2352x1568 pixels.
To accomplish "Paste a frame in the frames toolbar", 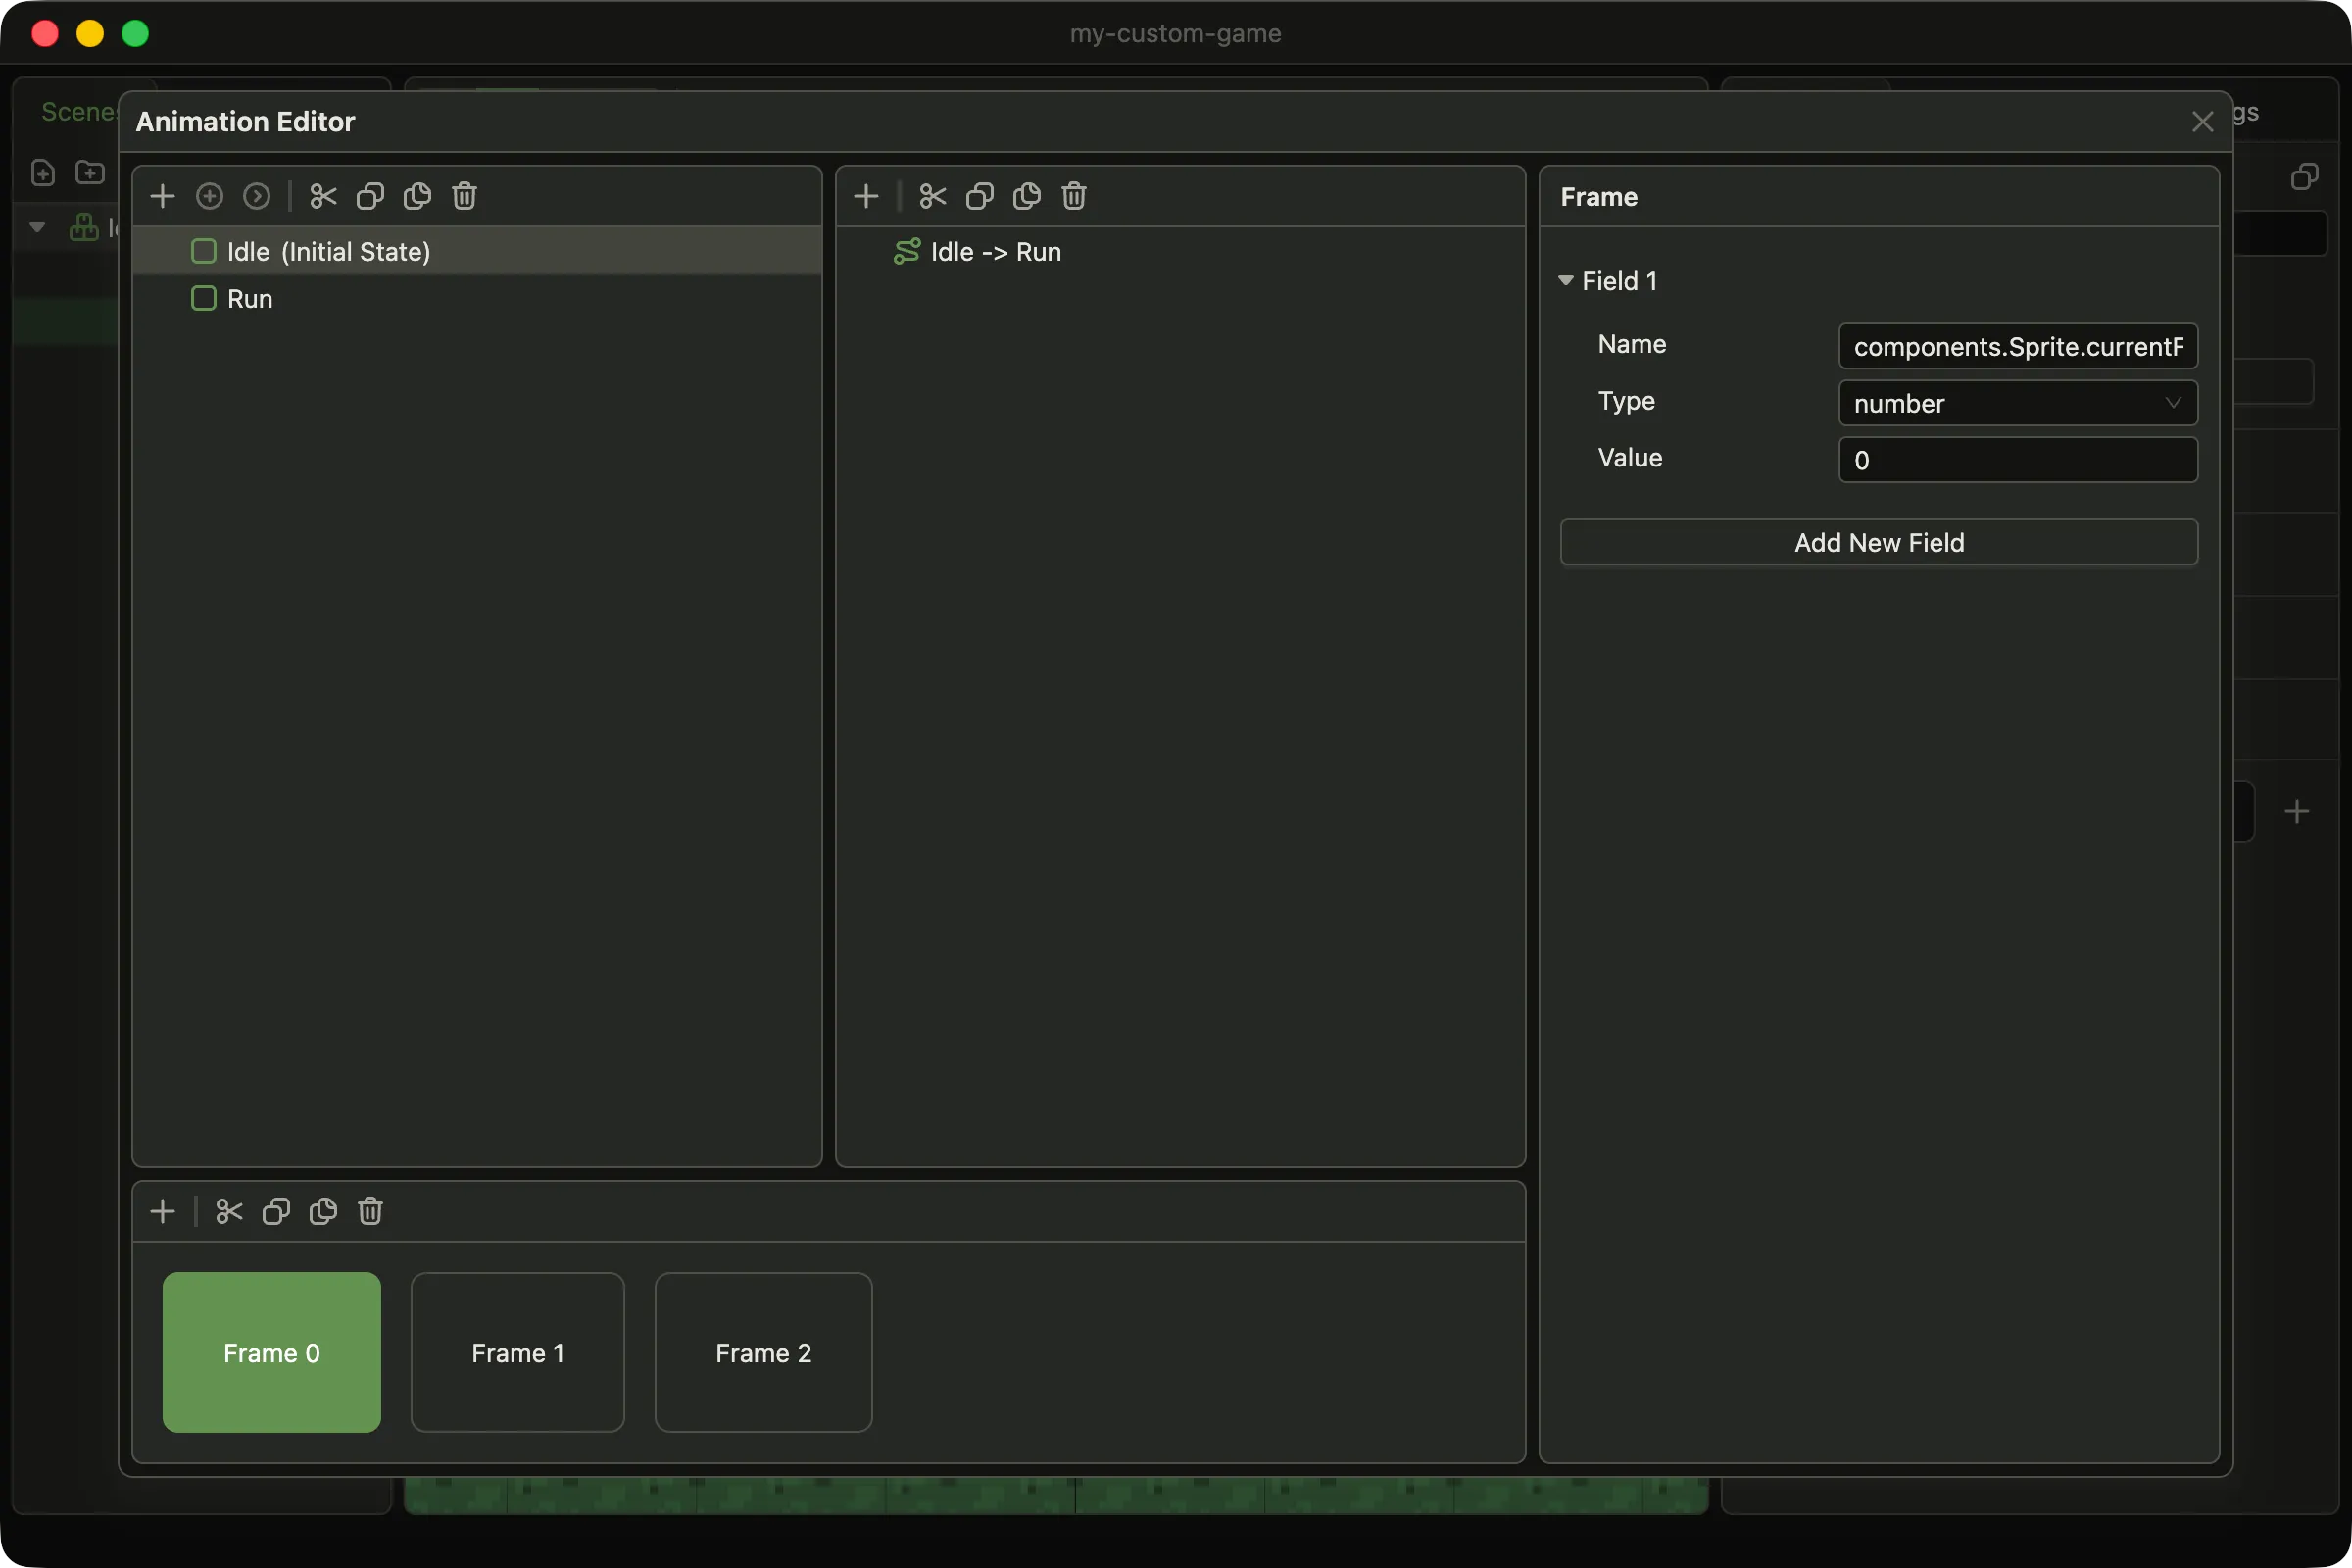I will point(323,1212).
